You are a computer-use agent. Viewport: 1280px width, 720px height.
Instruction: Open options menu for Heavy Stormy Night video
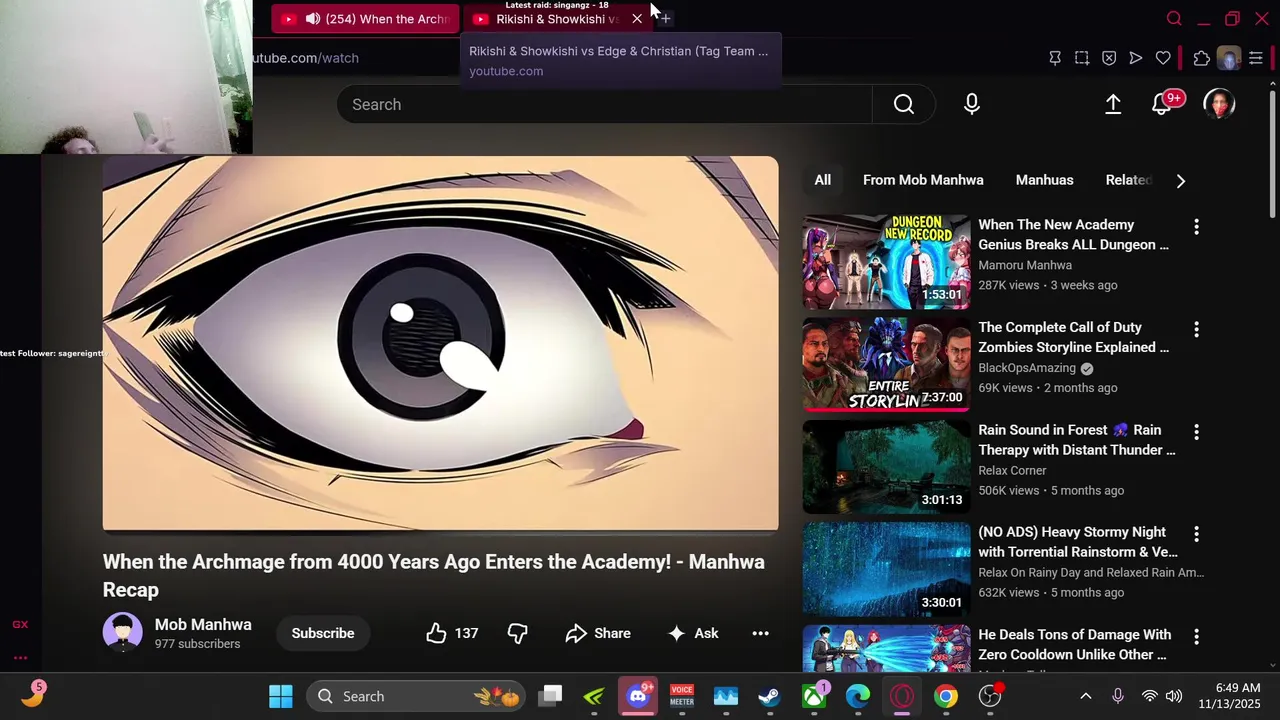[1196, 534]
